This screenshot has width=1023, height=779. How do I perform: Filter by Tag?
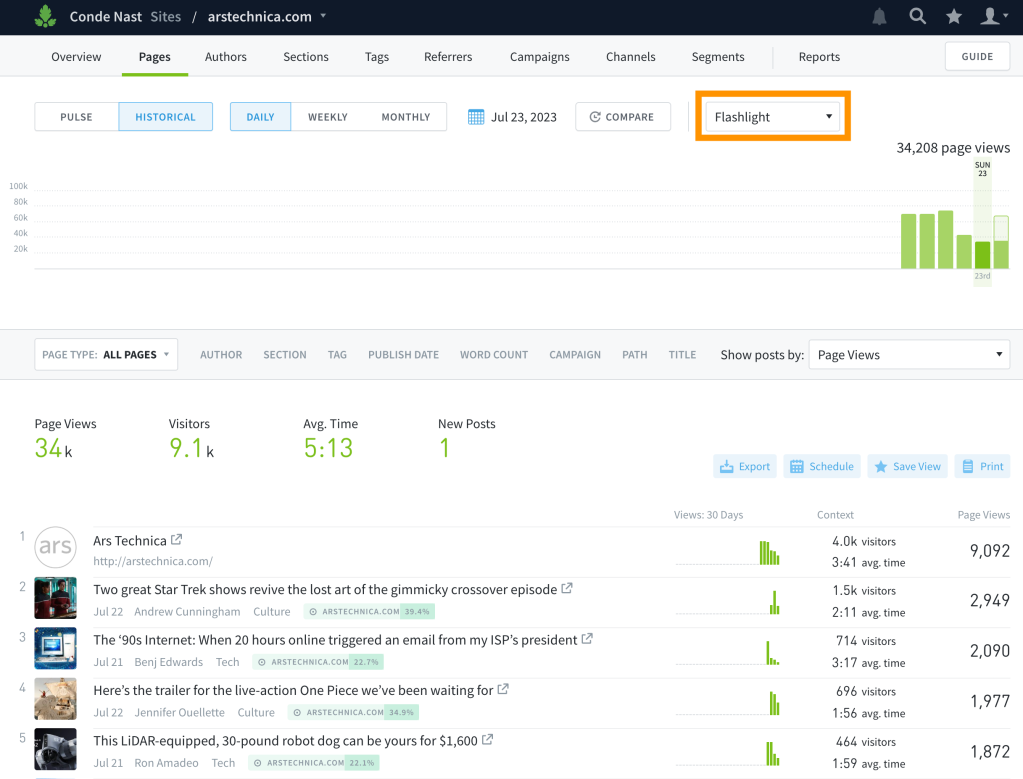tap(337, 355)
